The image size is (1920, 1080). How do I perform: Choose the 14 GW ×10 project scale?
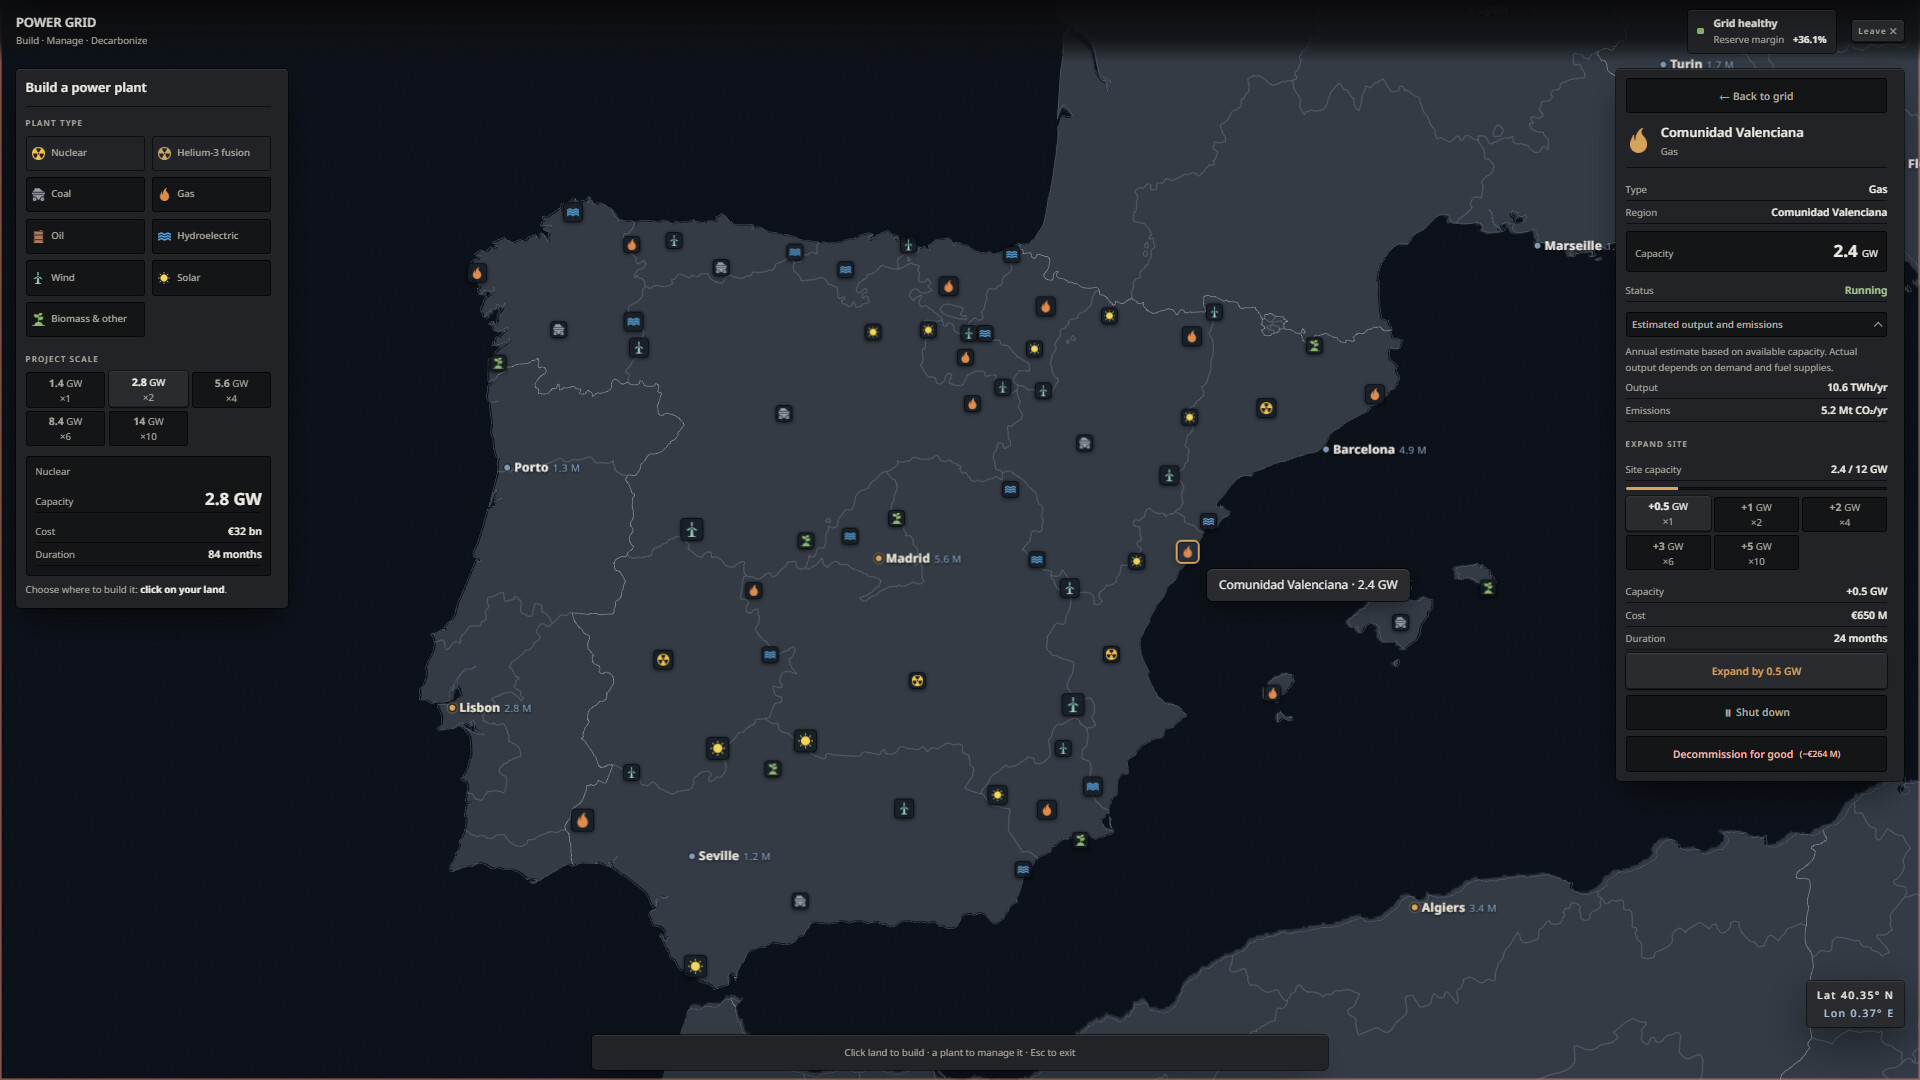pyautogui.click(x=148, y=428)
